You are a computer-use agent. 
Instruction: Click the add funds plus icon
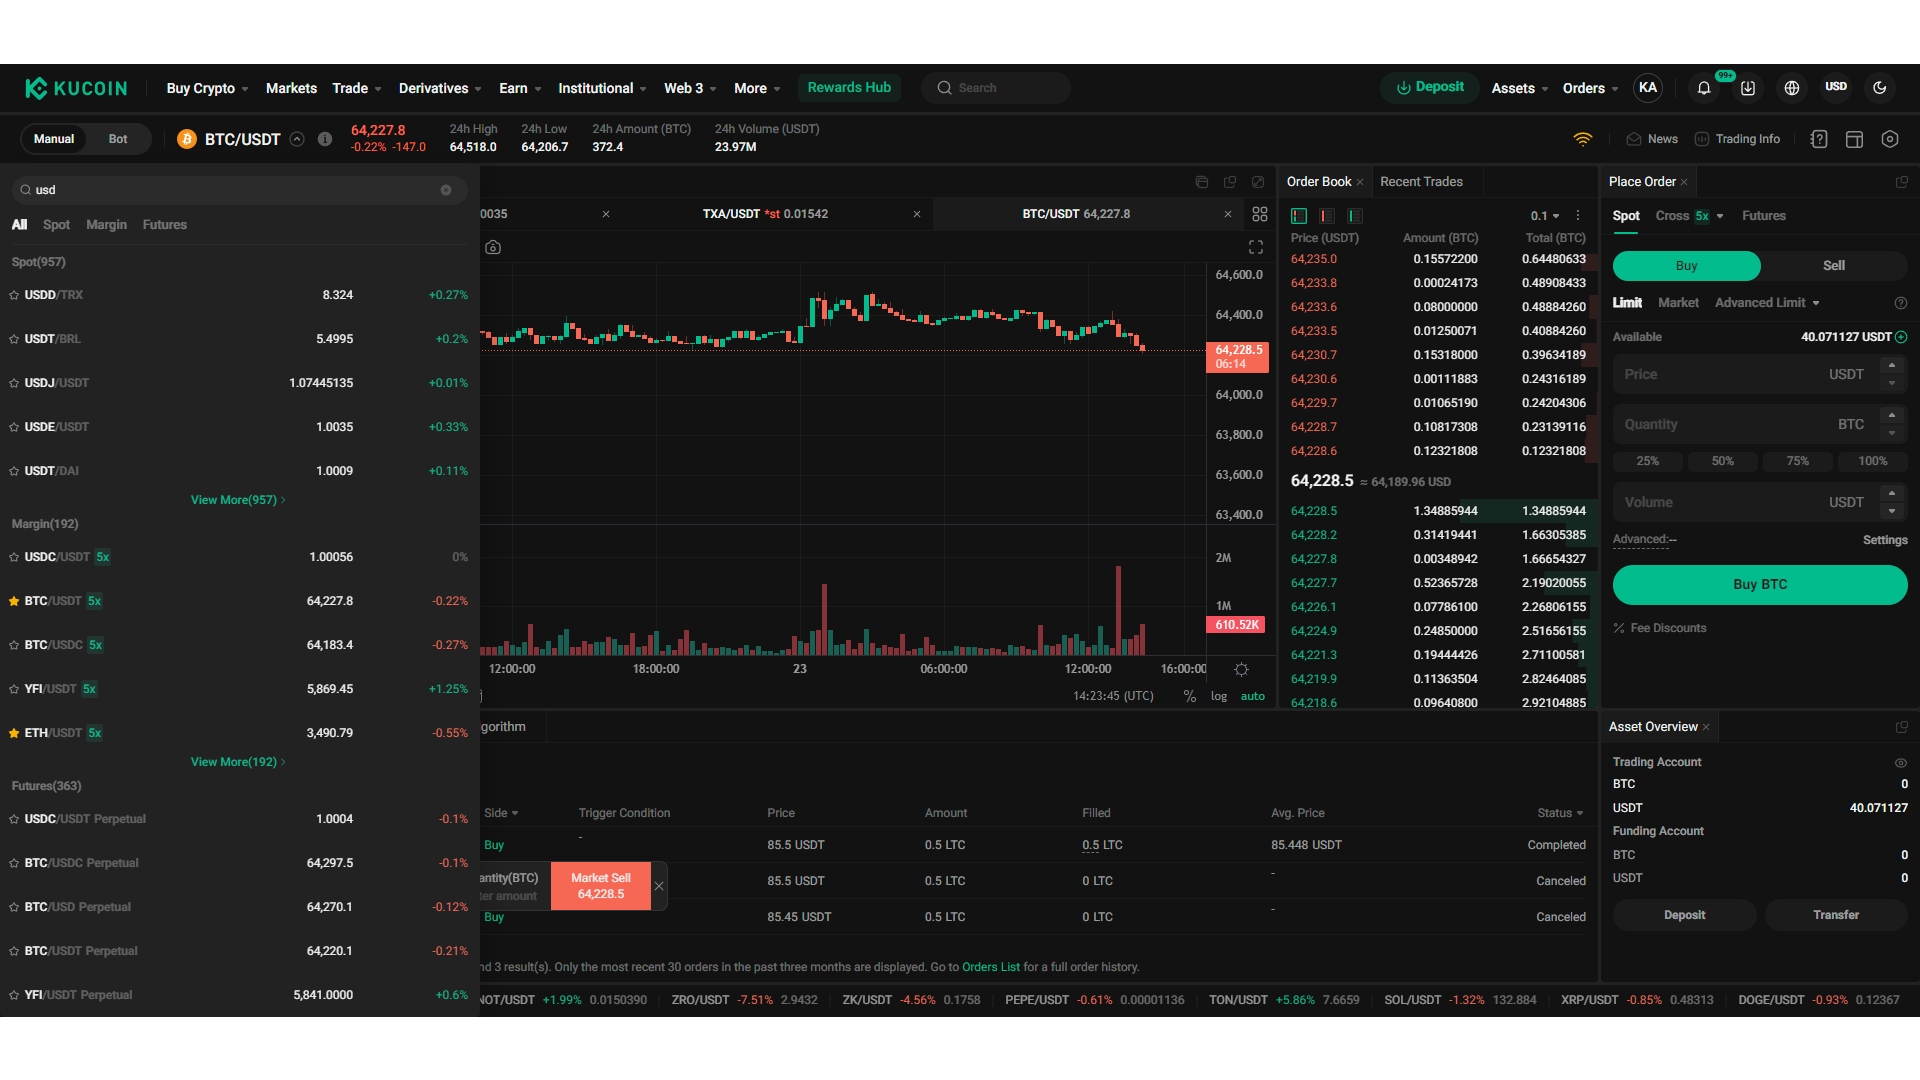(1901, 337)
